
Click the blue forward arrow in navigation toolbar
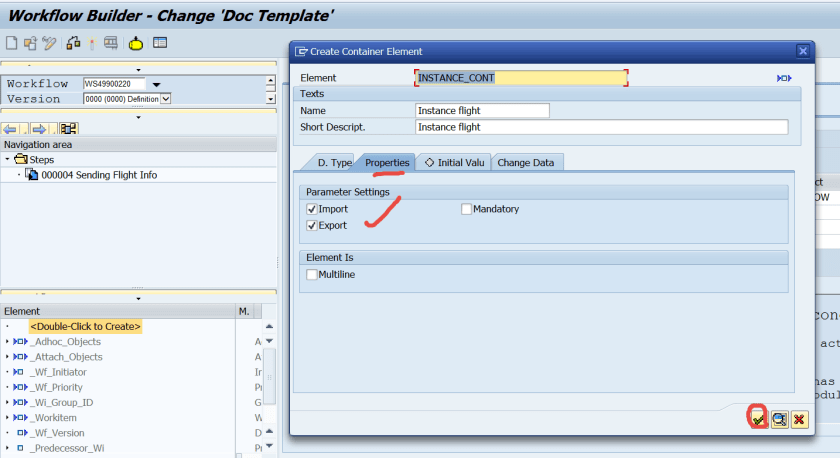[39, 129]
